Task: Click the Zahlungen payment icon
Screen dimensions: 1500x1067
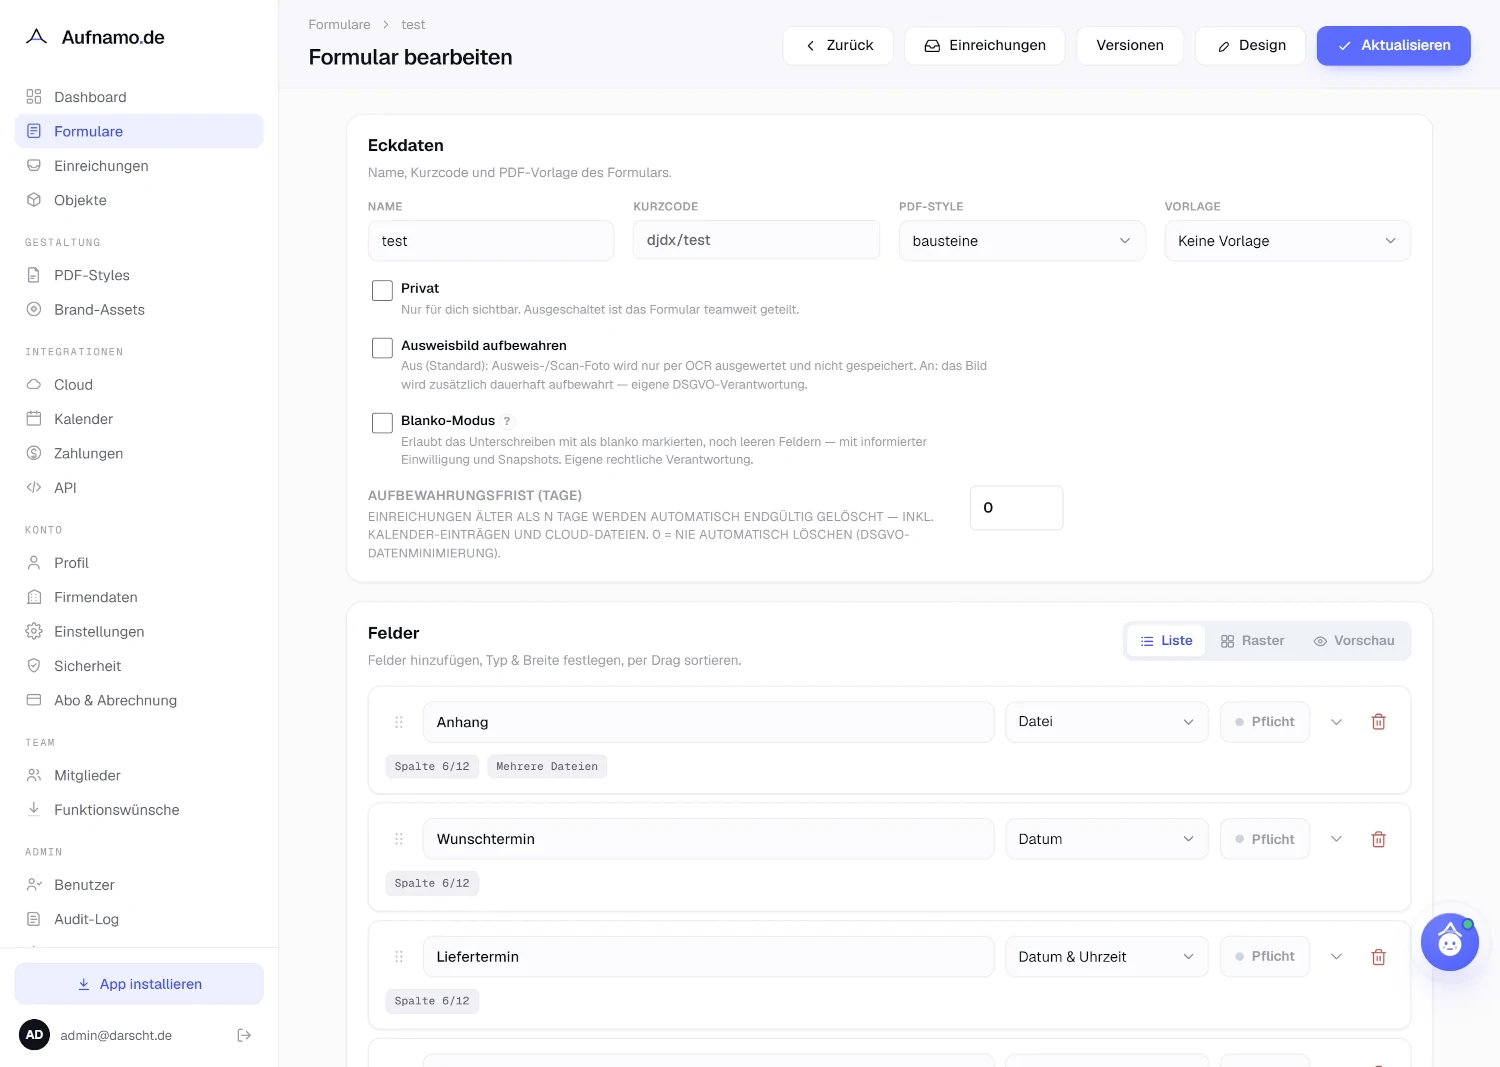Action: [x=34, y=453]
